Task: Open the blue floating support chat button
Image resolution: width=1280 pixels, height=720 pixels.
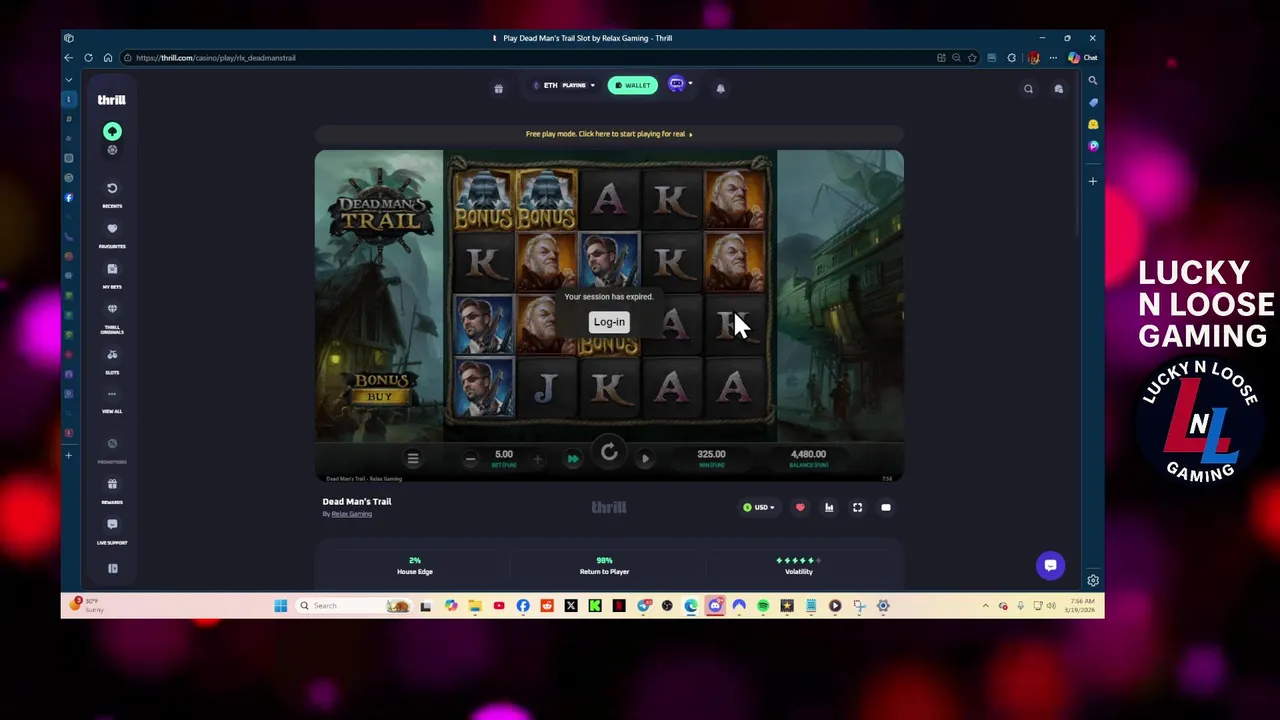Action: coord(1050,566)
